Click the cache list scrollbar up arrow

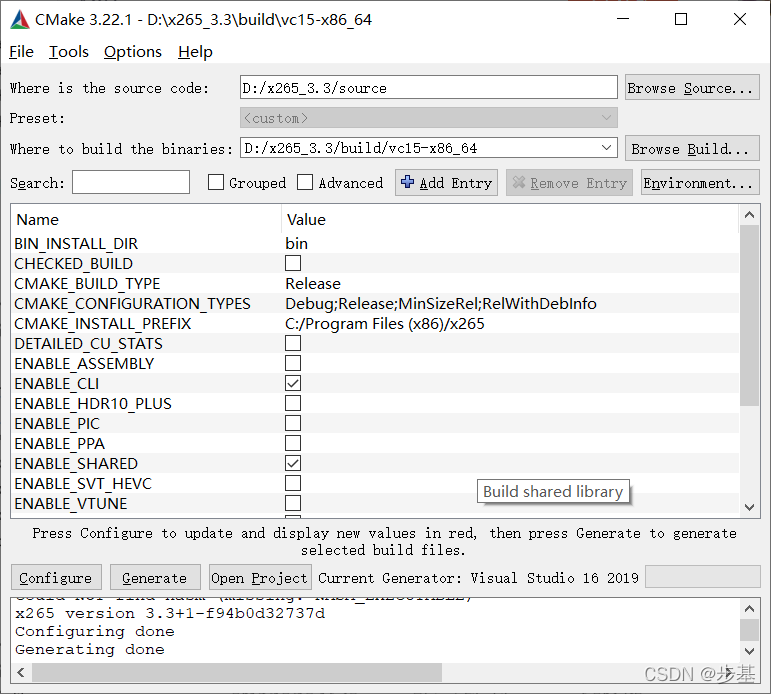coord(749,215)
